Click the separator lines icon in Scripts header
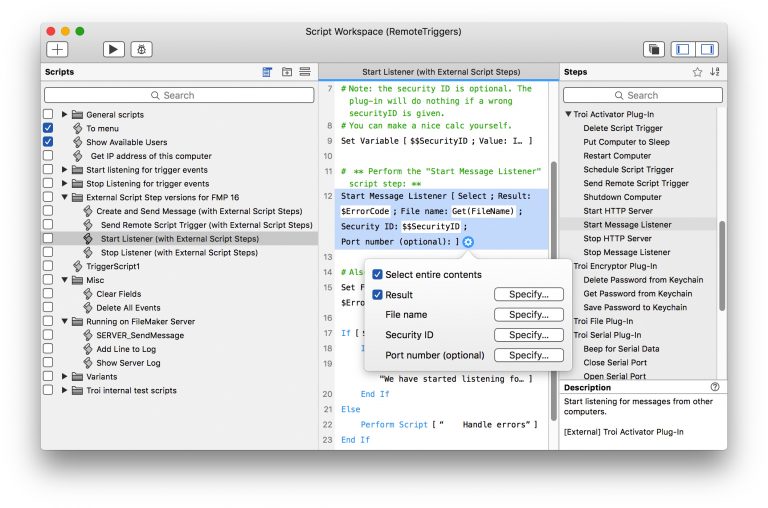Image resolution: width=768 pixels, height=508 pixels. pyautogui.click(x=305, y=72)
